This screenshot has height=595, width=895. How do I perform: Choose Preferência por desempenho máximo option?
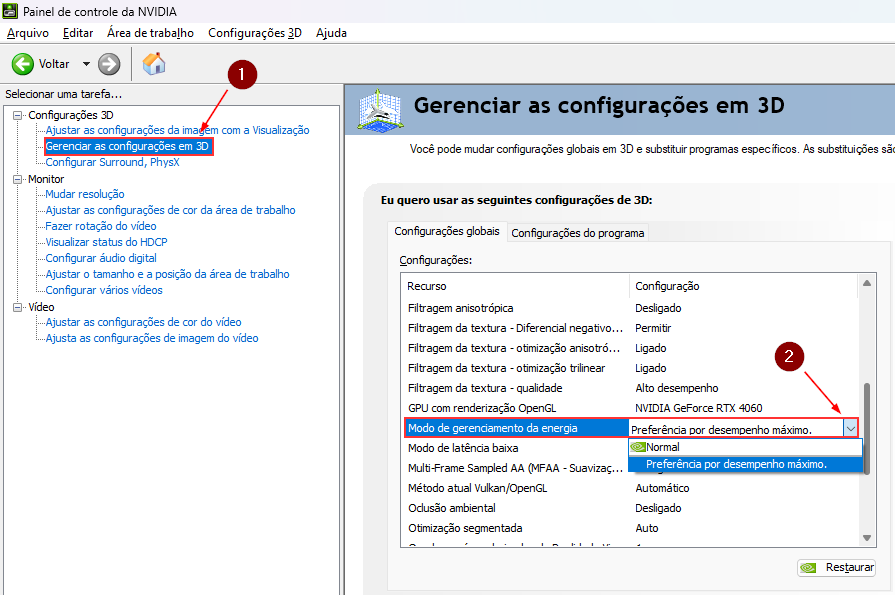coord(736,464)
